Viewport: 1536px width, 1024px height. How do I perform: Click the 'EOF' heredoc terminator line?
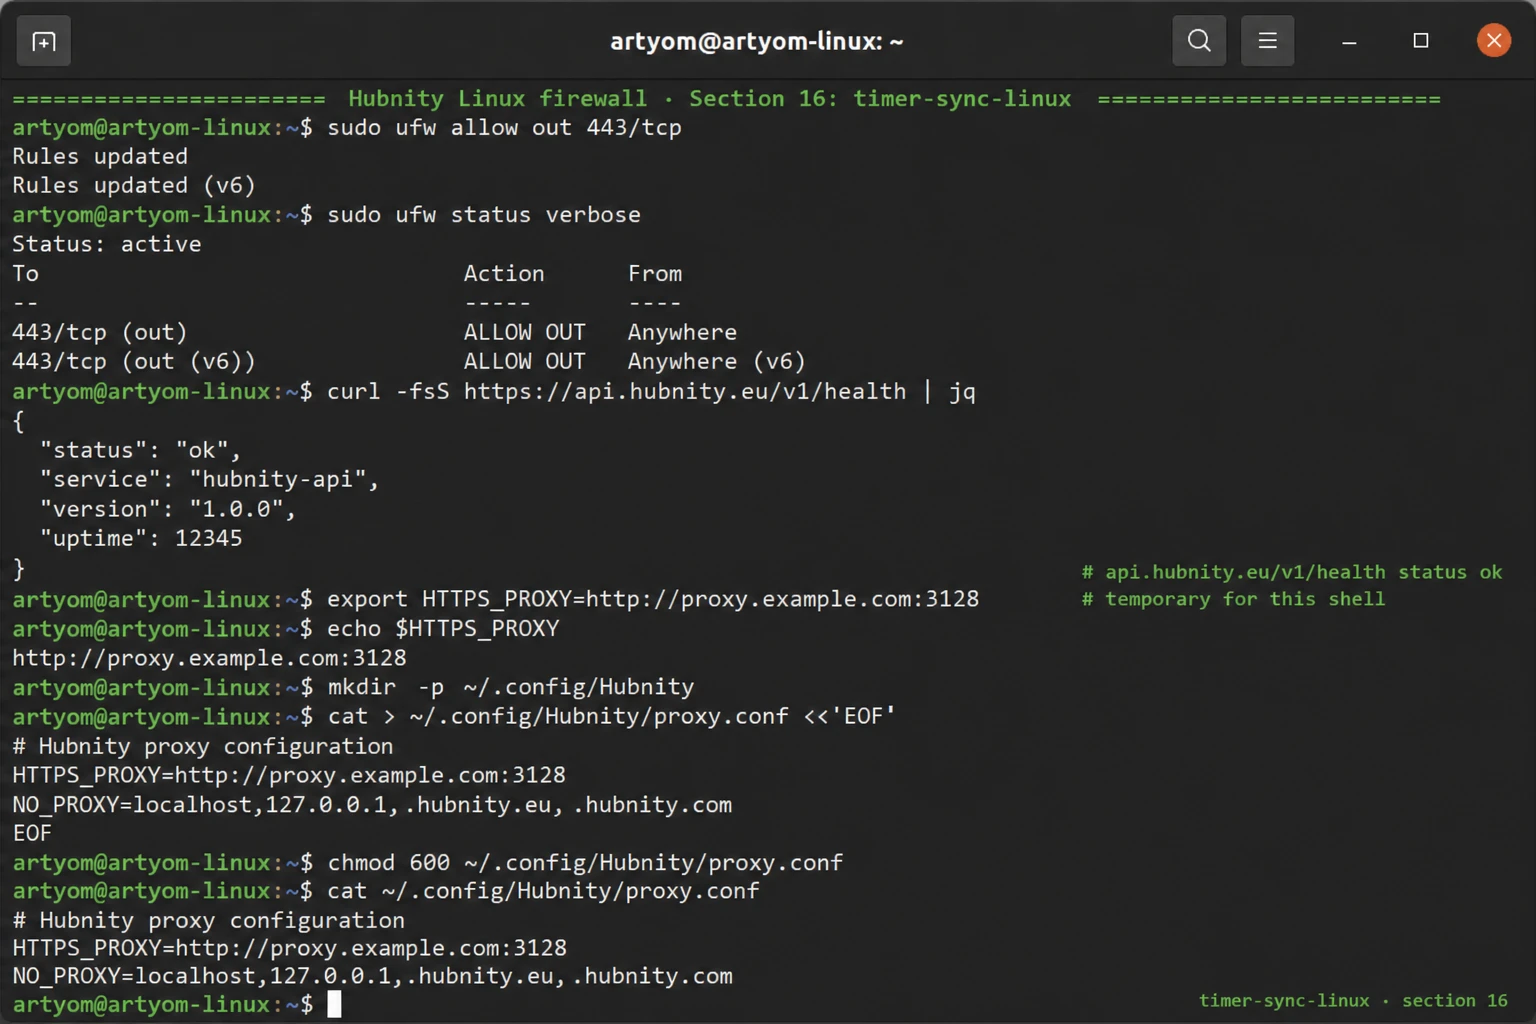click(x=32, y=833)
